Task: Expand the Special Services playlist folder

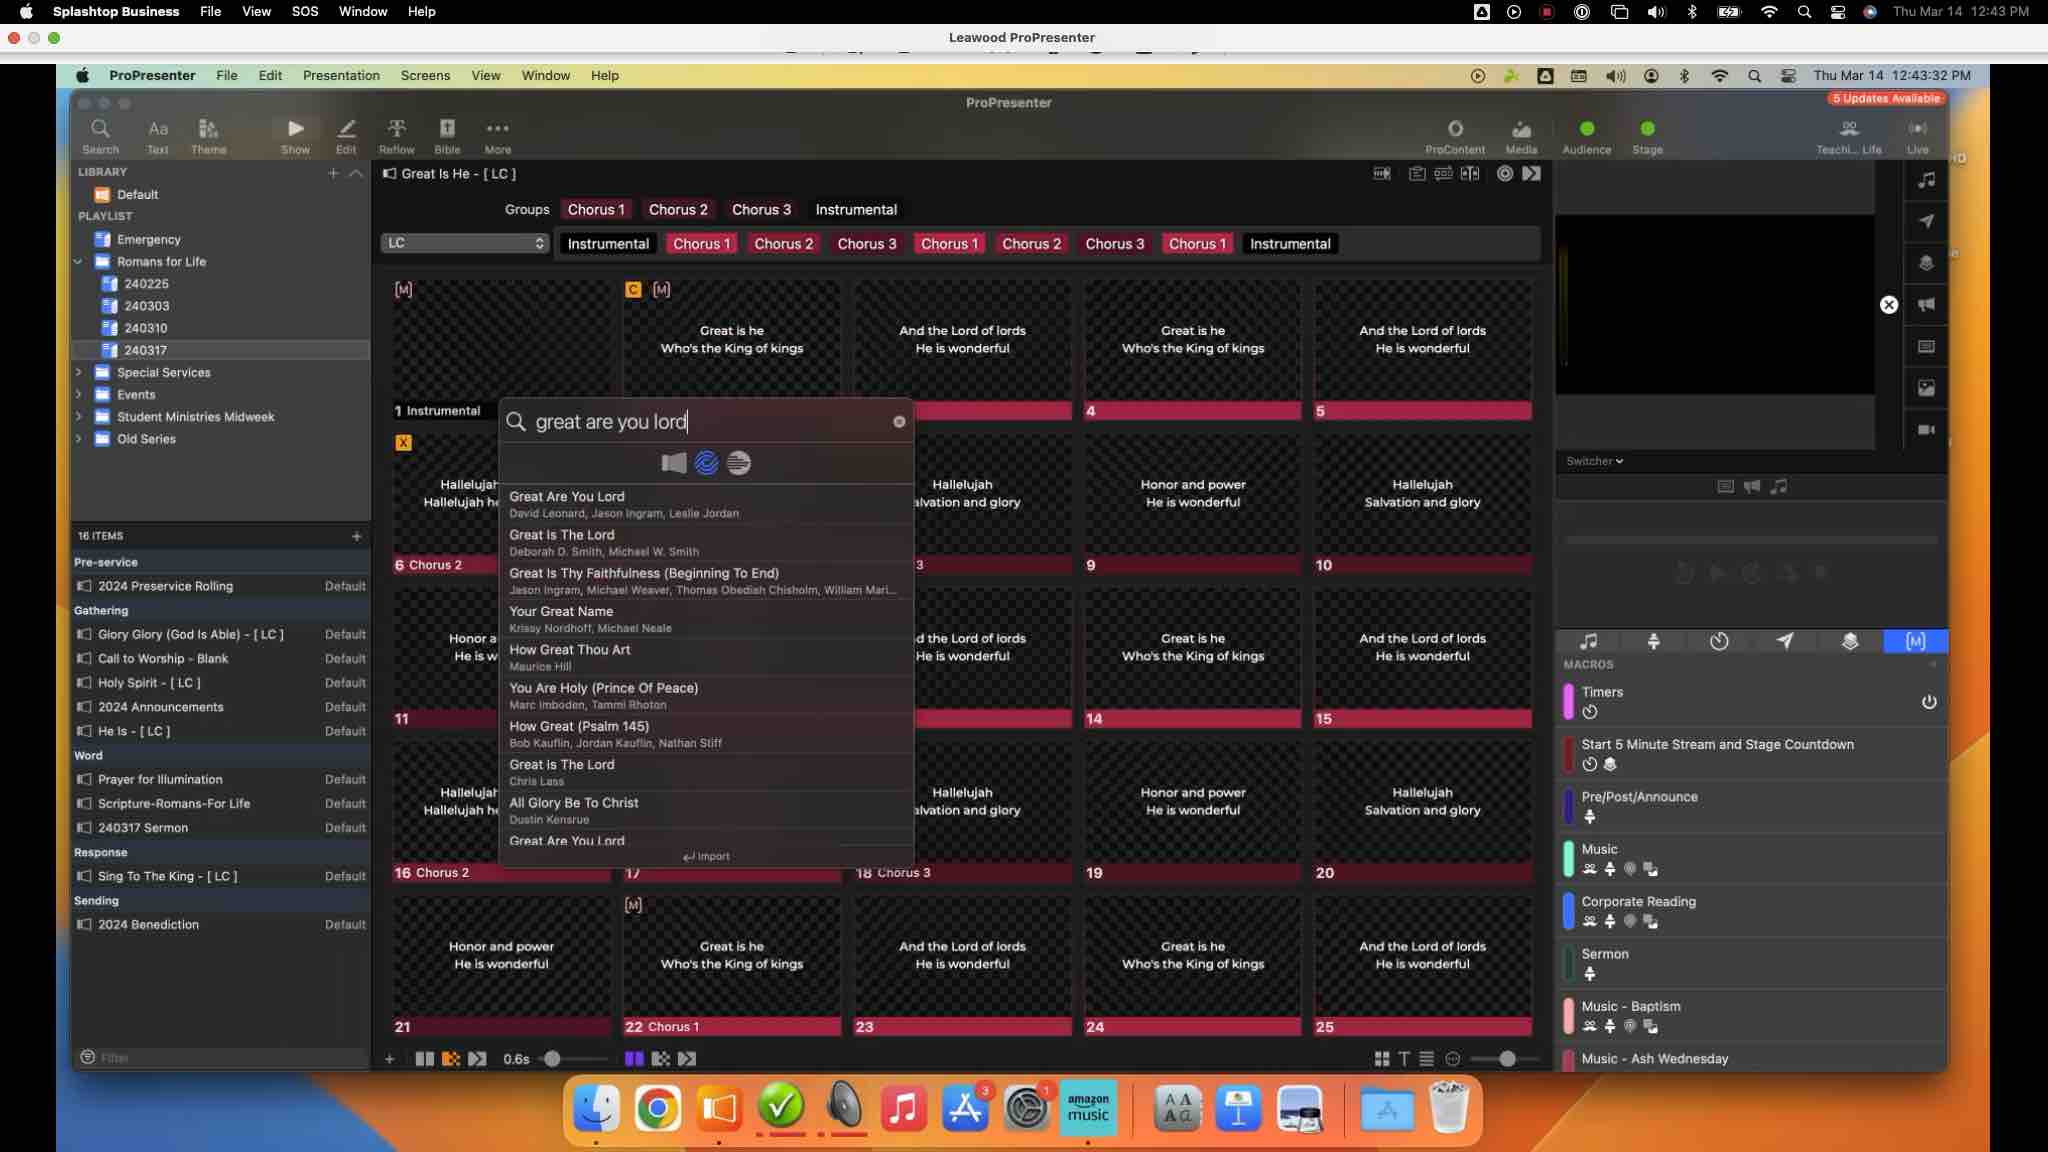Action: [x=79, y=372]
